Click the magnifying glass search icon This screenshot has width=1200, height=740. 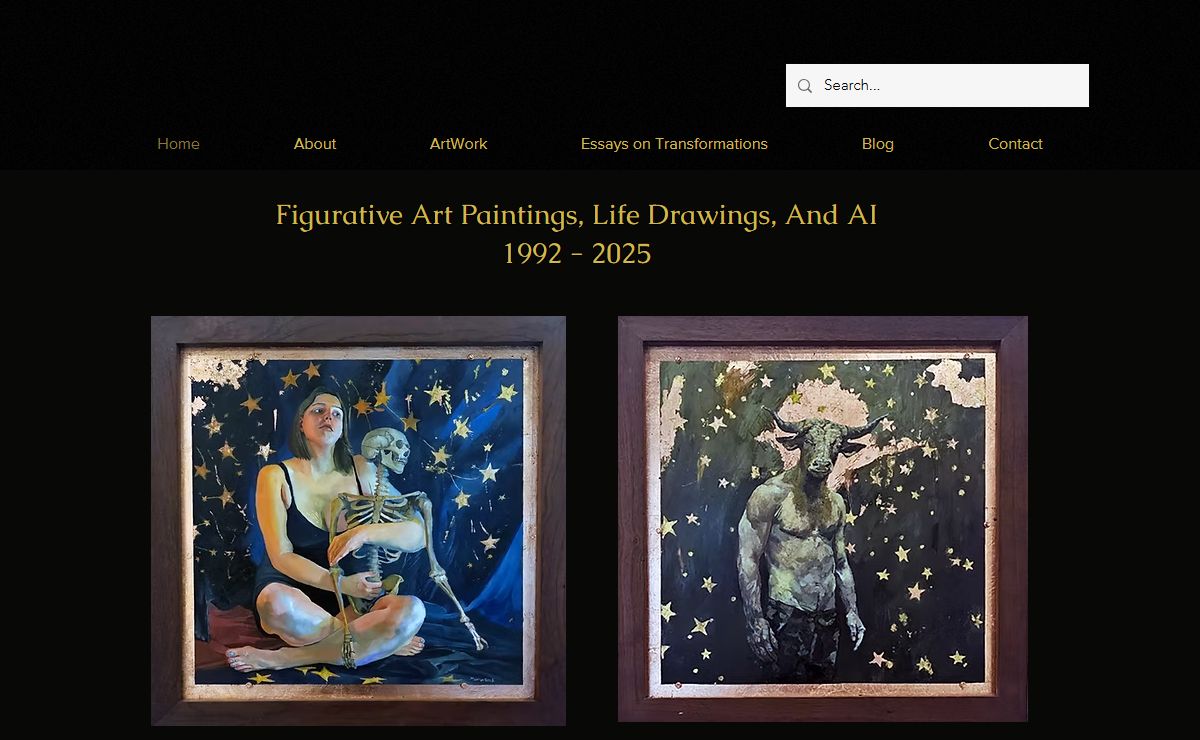805,86
